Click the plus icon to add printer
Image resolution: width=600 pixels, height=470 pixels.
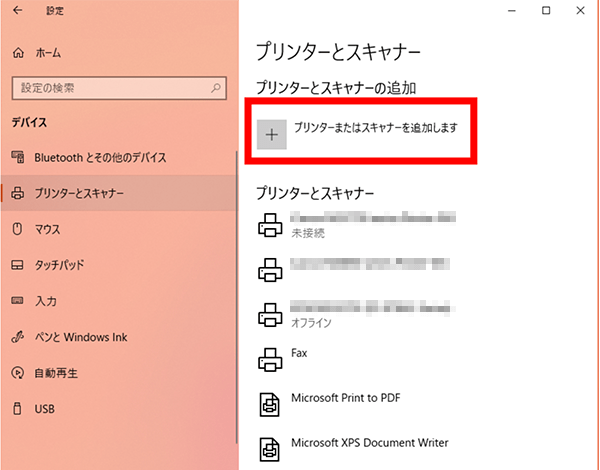click(x=272, y=134)
